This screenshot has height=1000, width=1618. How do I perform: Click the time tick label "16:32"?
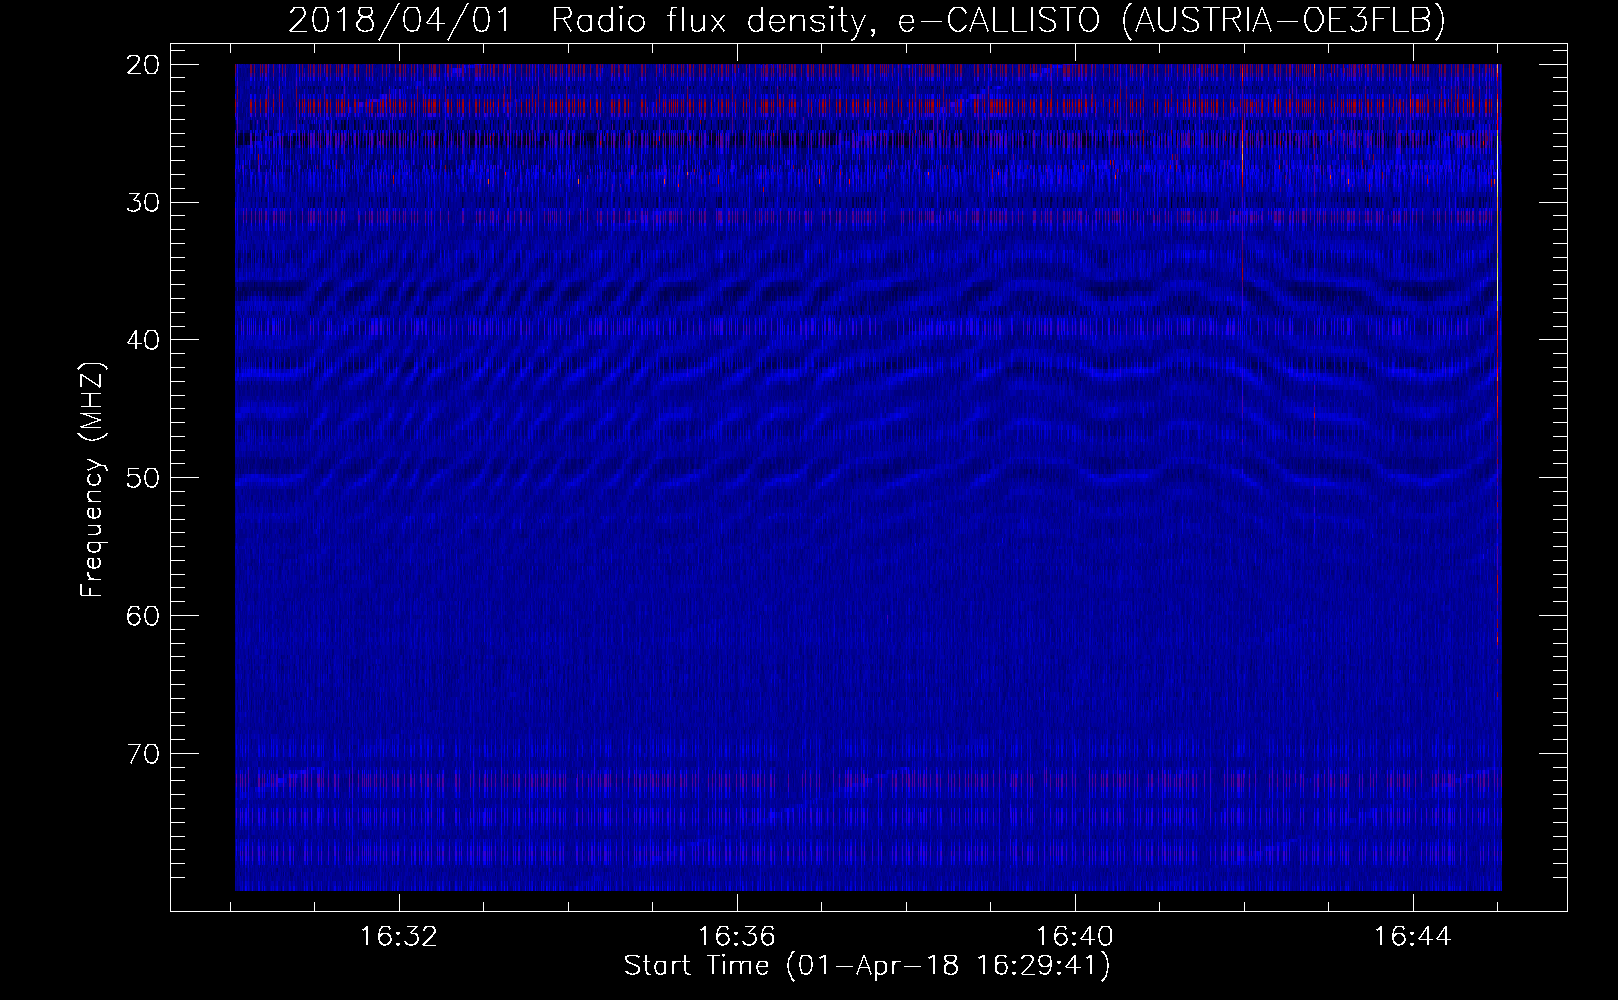pyautogui.click(x=399, y=937)
